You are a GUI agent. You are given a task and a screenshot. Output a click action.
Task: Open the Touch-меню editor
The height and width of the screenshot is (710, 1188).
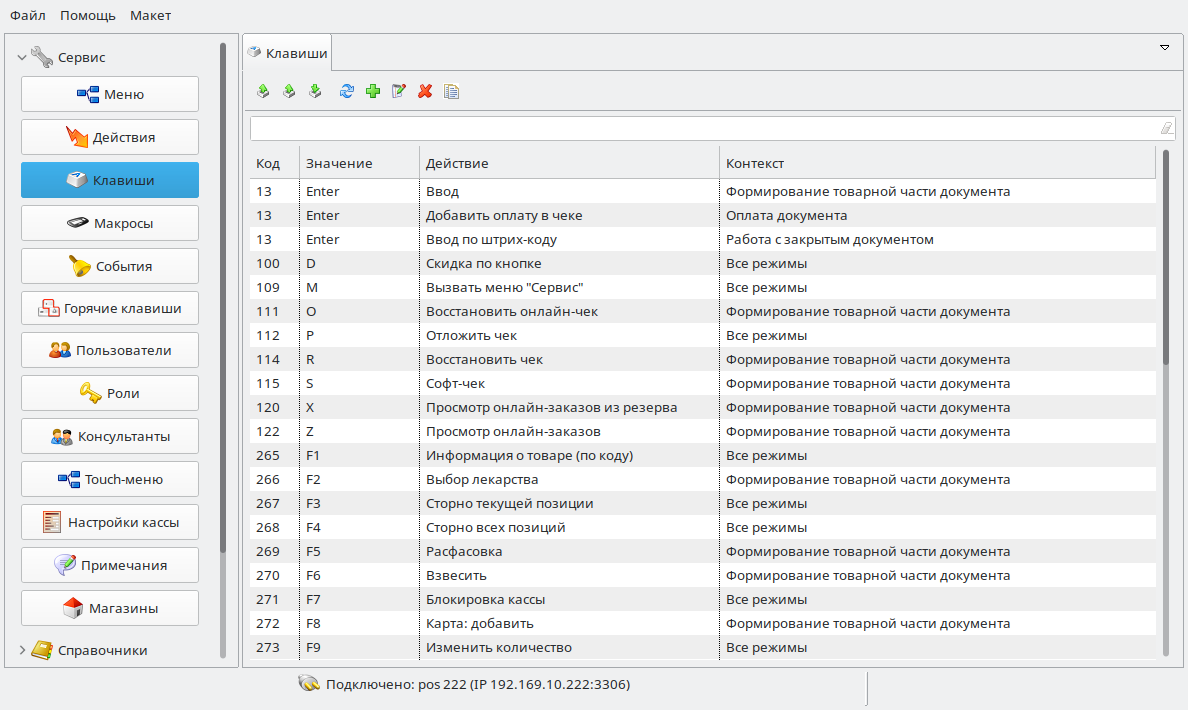click(110, 480)
